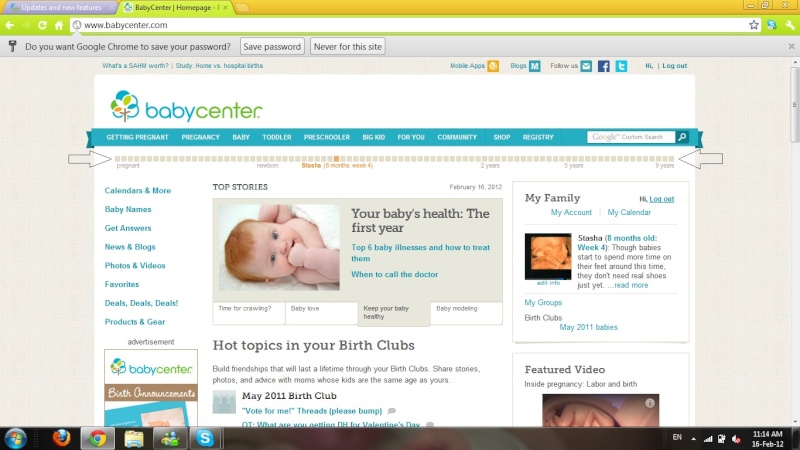Click the email follow-us envelope icon
This screenshot has width=800, height=450.
pos(586,66)
